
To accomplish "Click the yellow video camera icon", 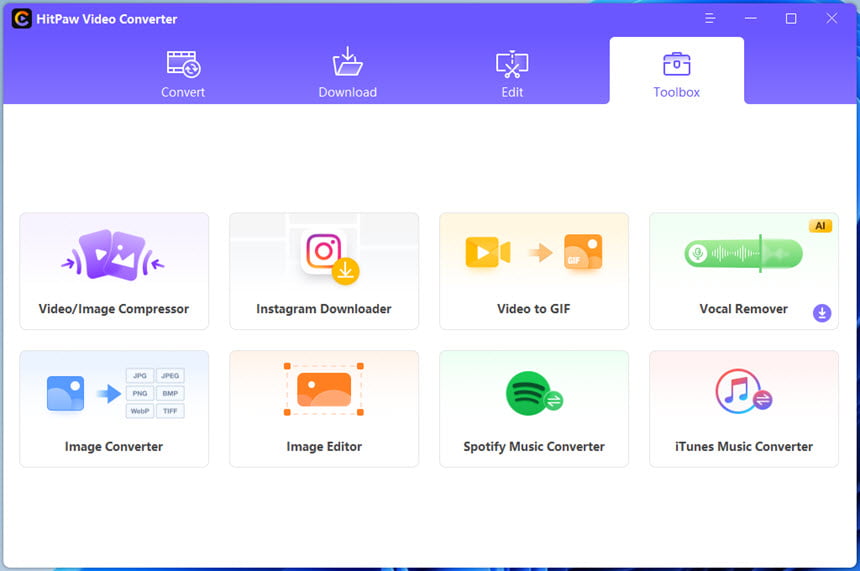I will click(x=488, y=252).
